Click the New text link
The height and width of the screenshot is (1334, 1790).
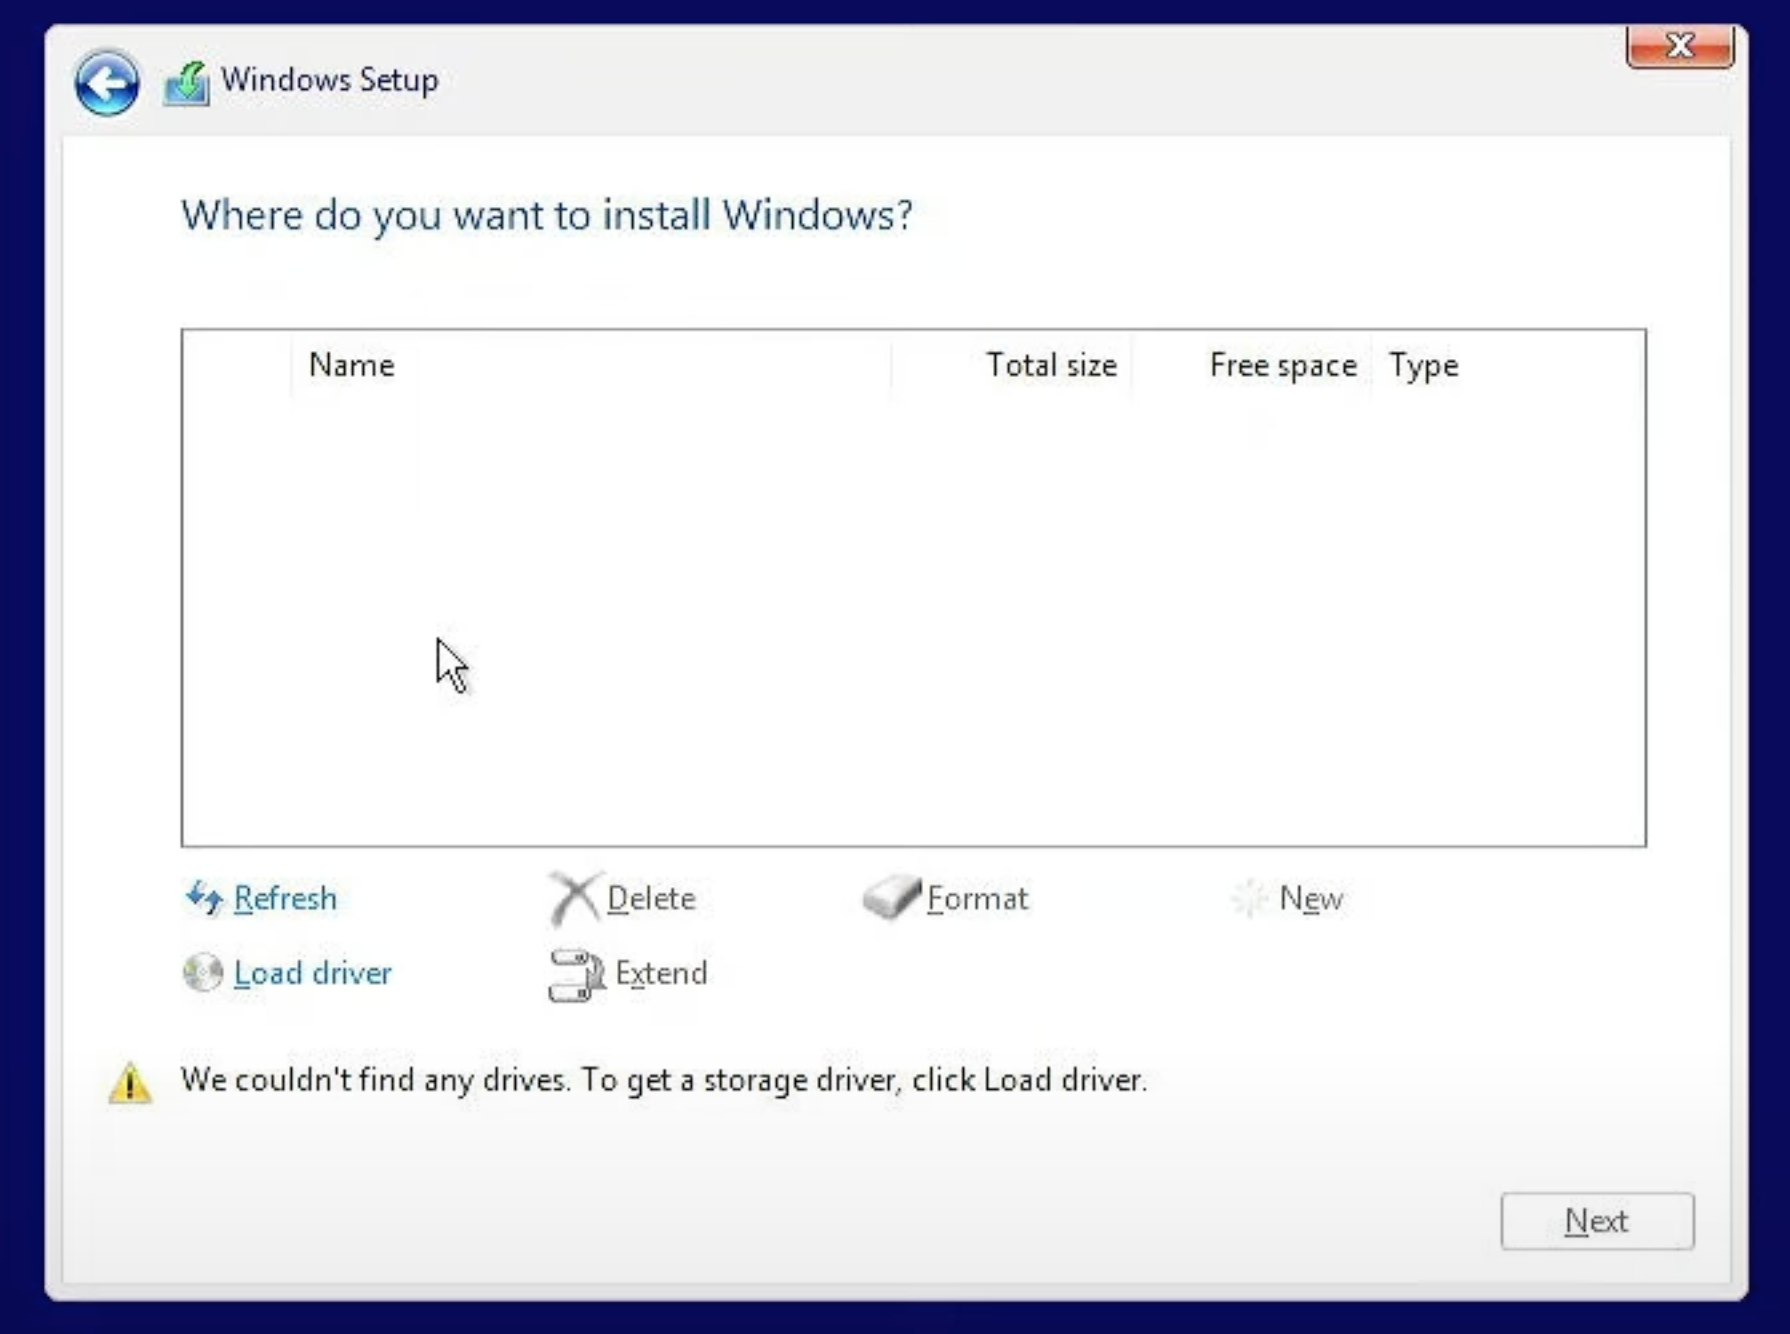click(1311, 898)
